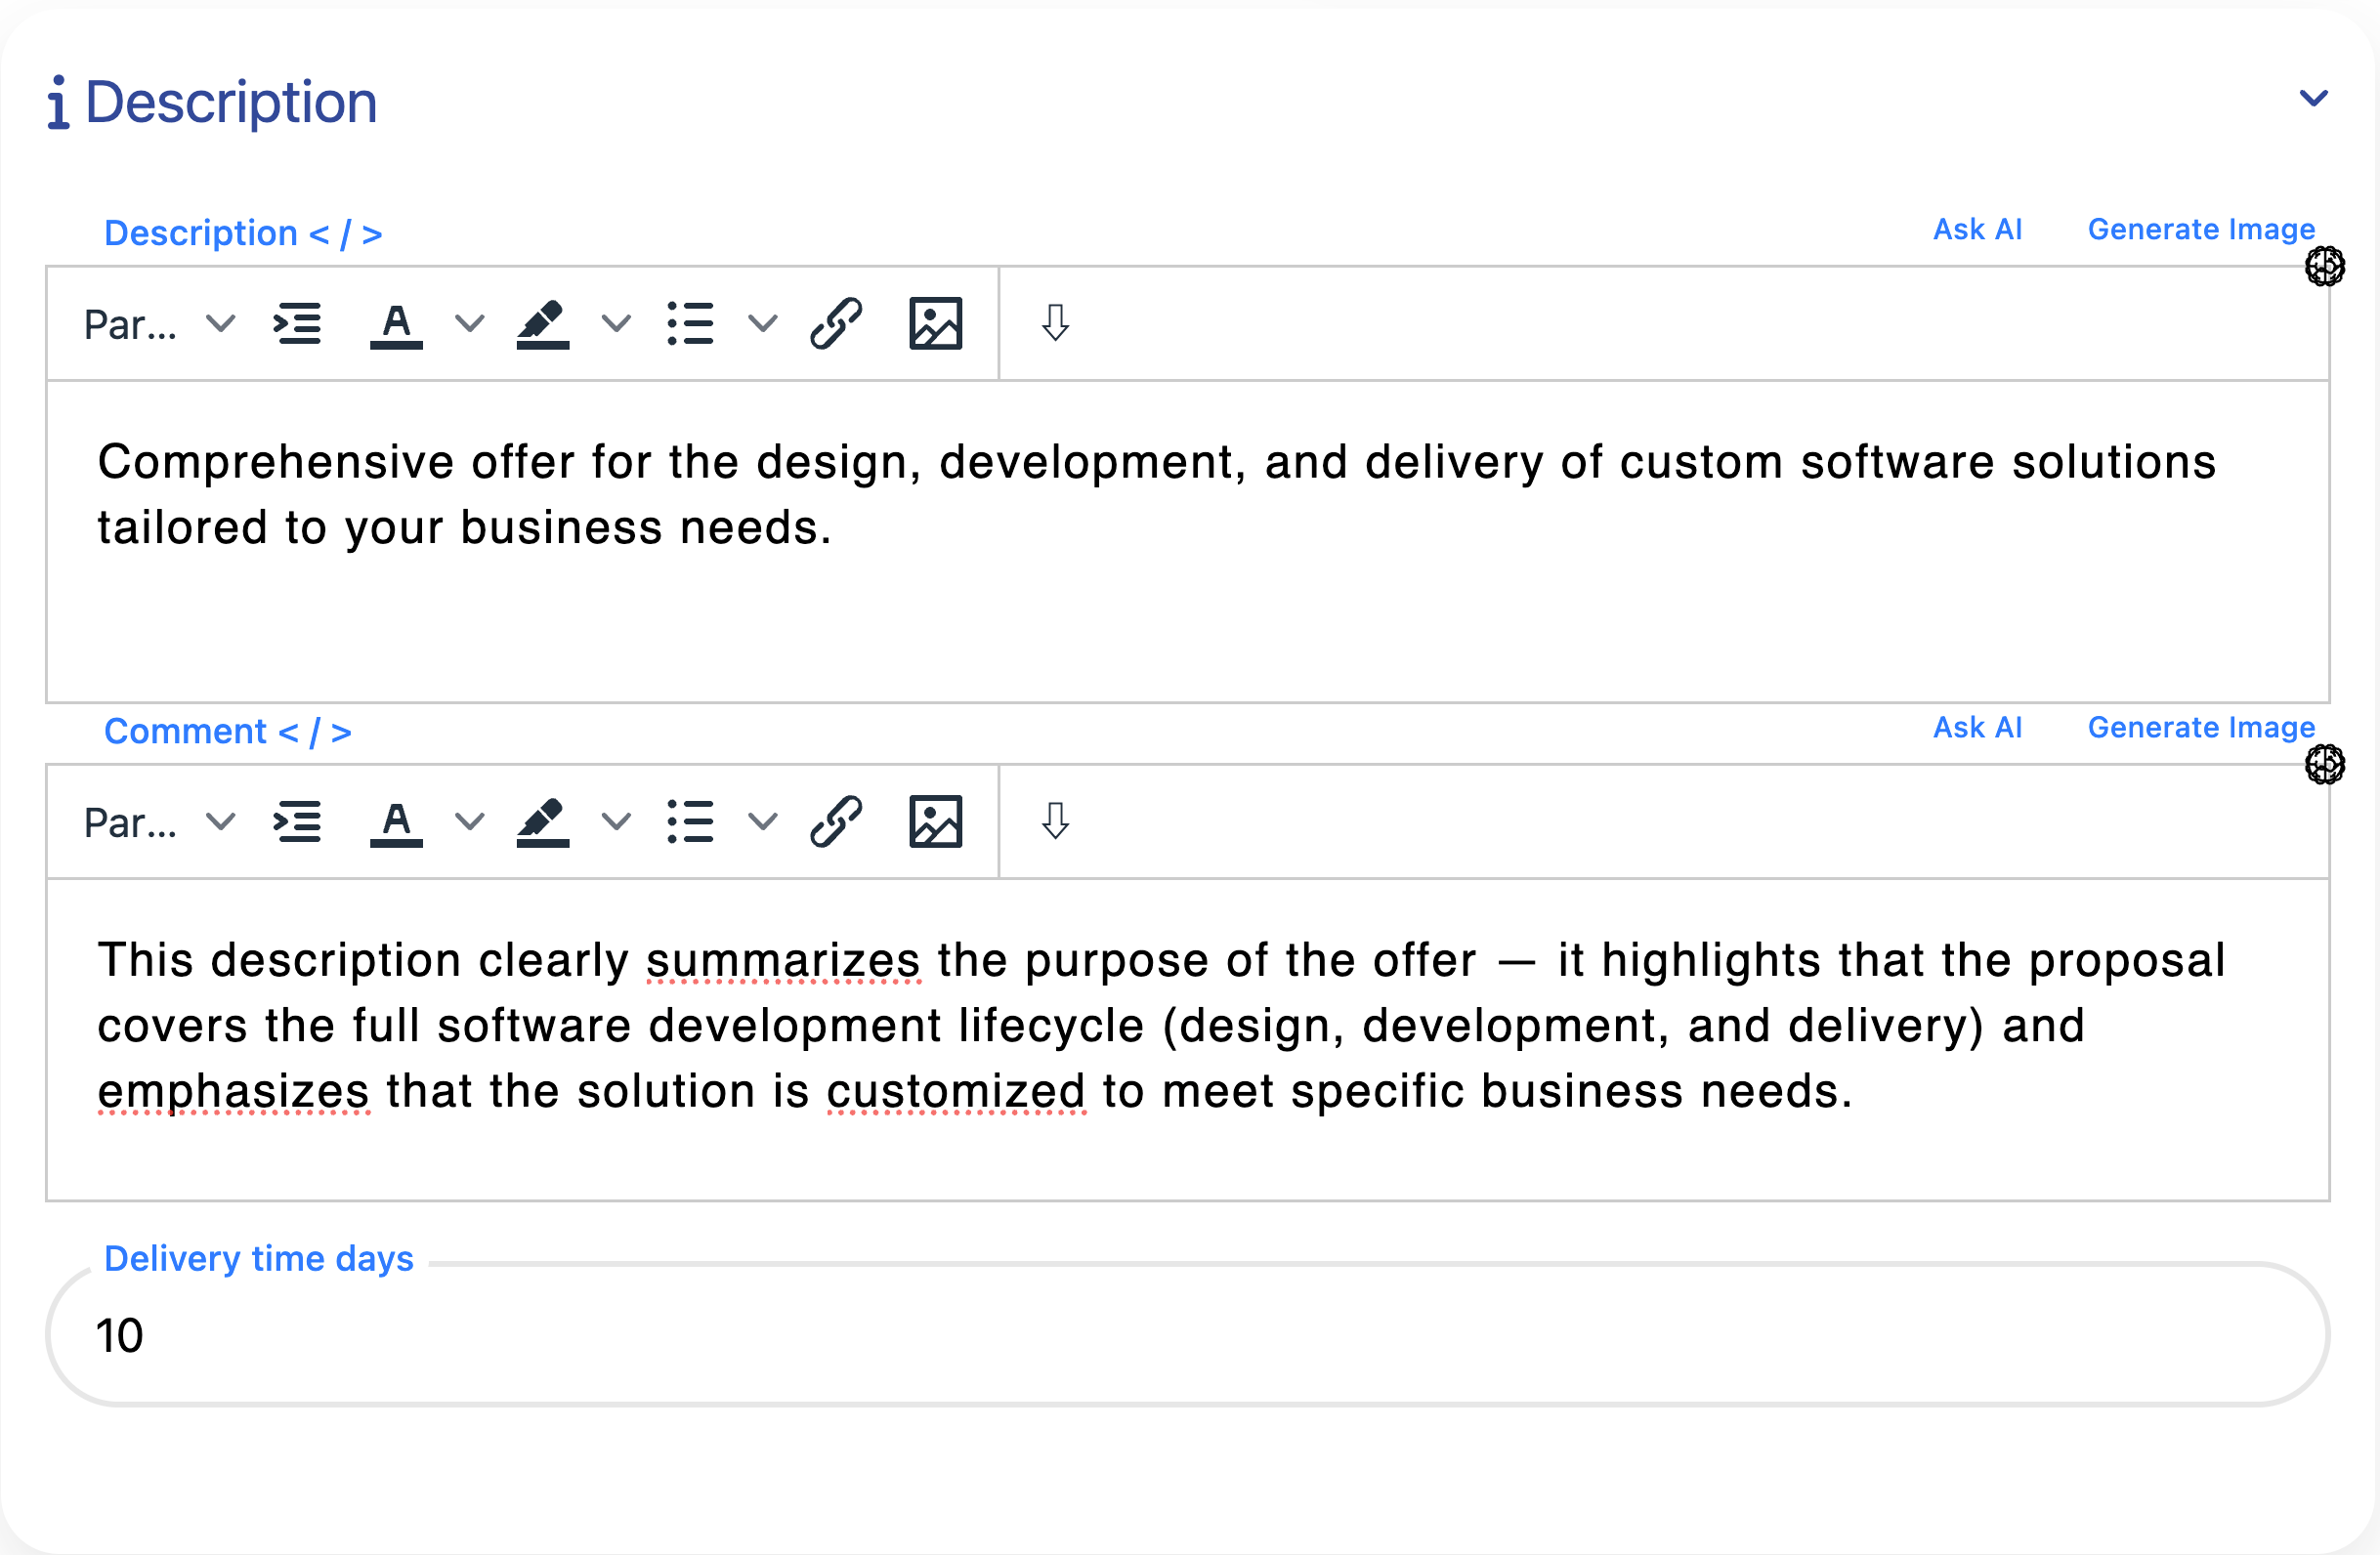Viewport: 2380px width, 1555px height.
Task: Open text color options in Description toolbar
Action: click(396, 323)
